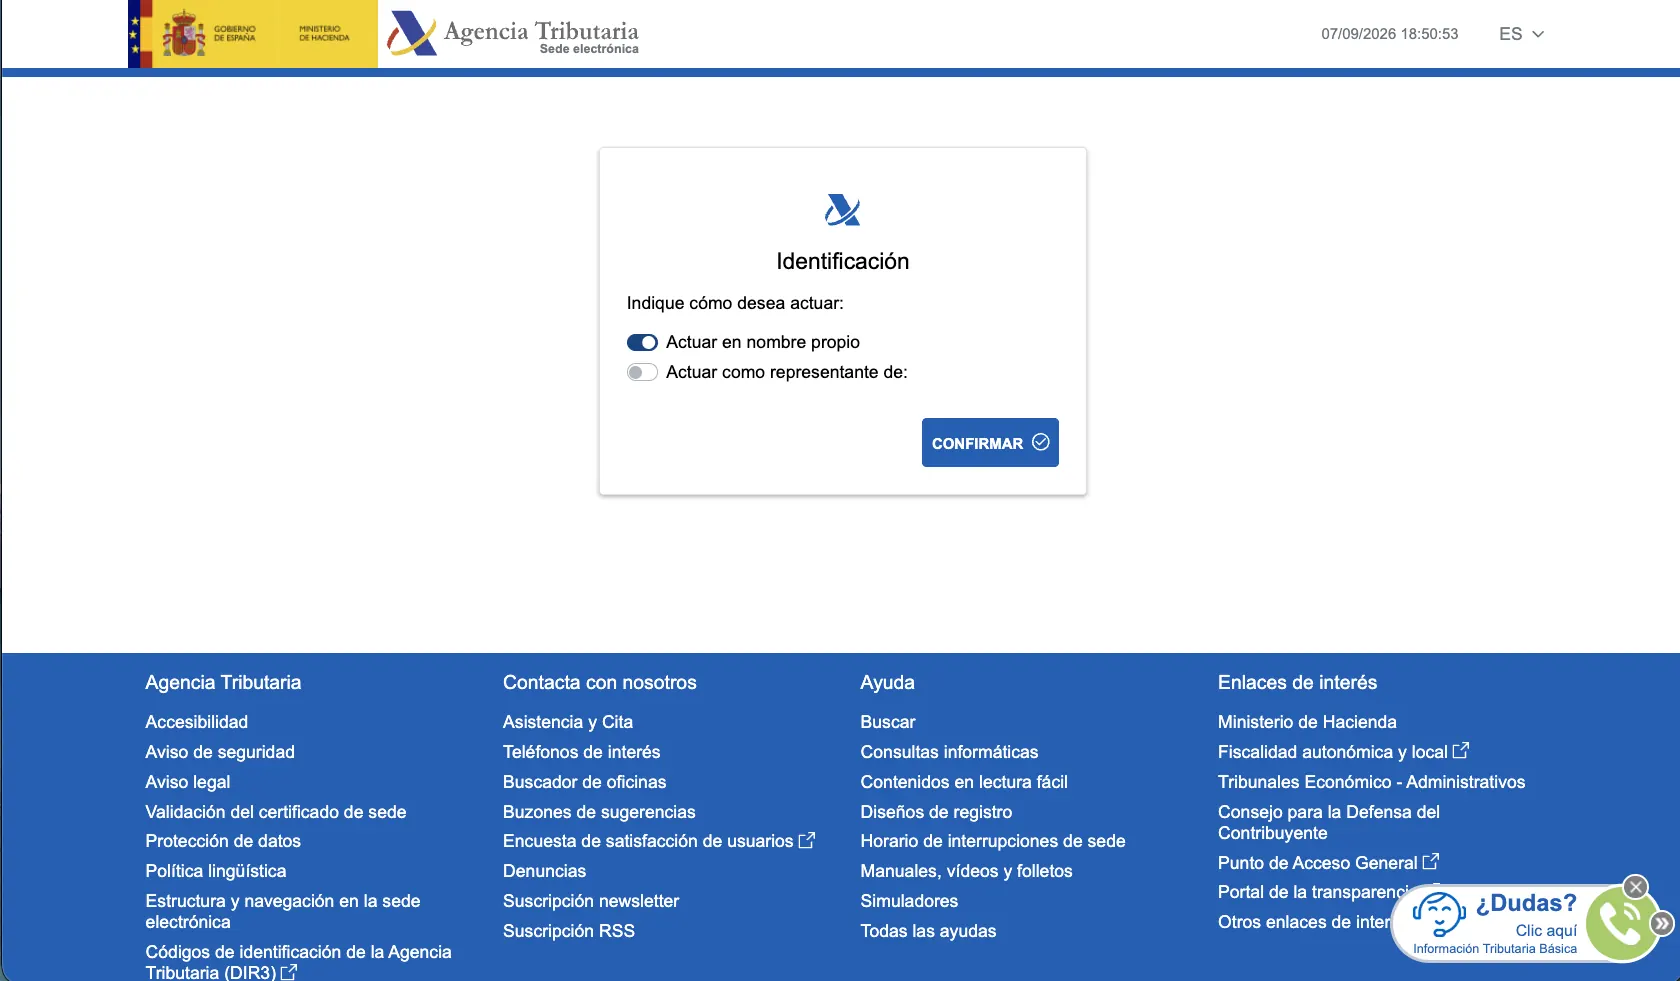The width and height of the screenshot is (1680, 981).
Task: Open Tribunales Económico - Administrativos link
Action: [1371, 782]
